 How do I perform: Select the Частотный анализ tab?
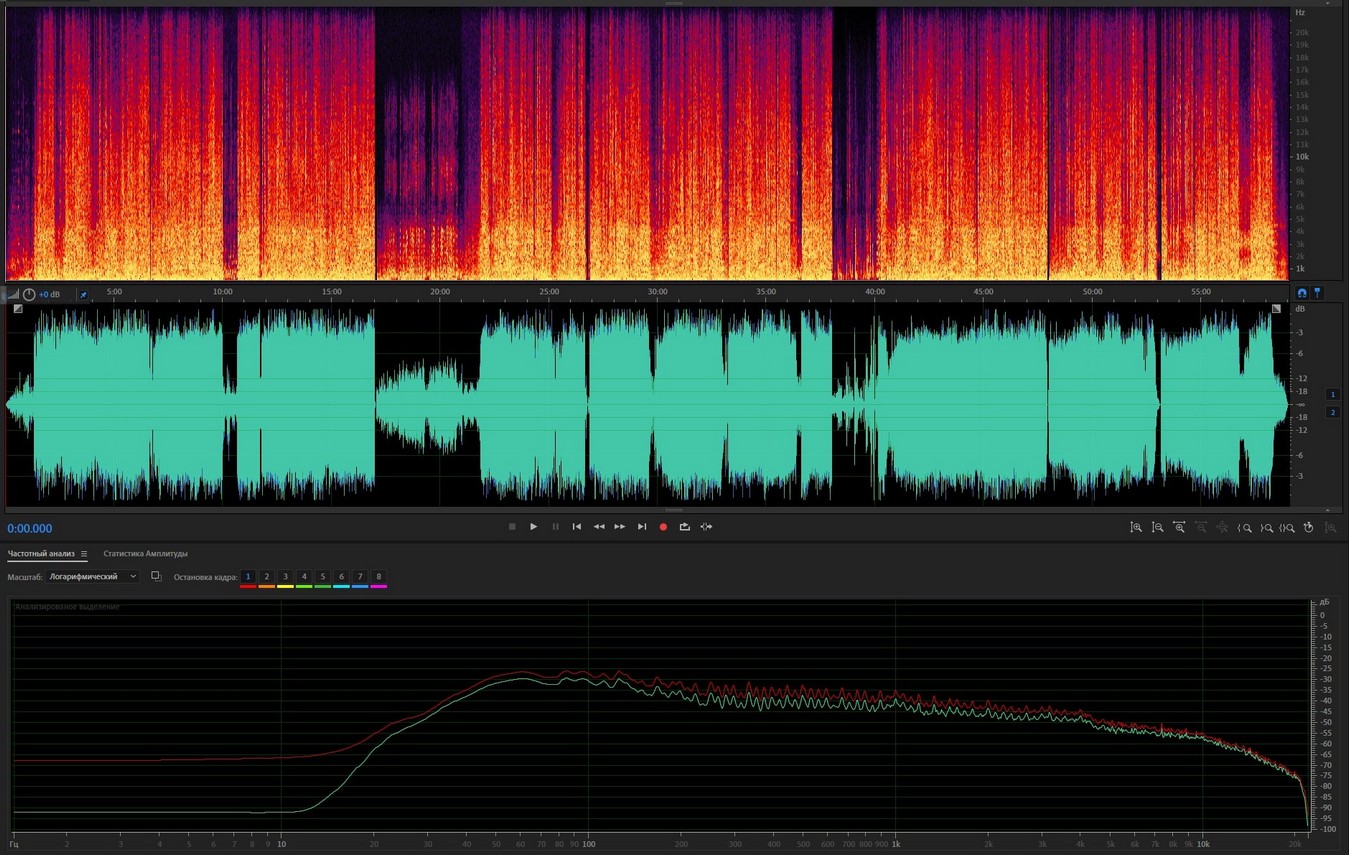pyautogui.click(x=42, y=554)
